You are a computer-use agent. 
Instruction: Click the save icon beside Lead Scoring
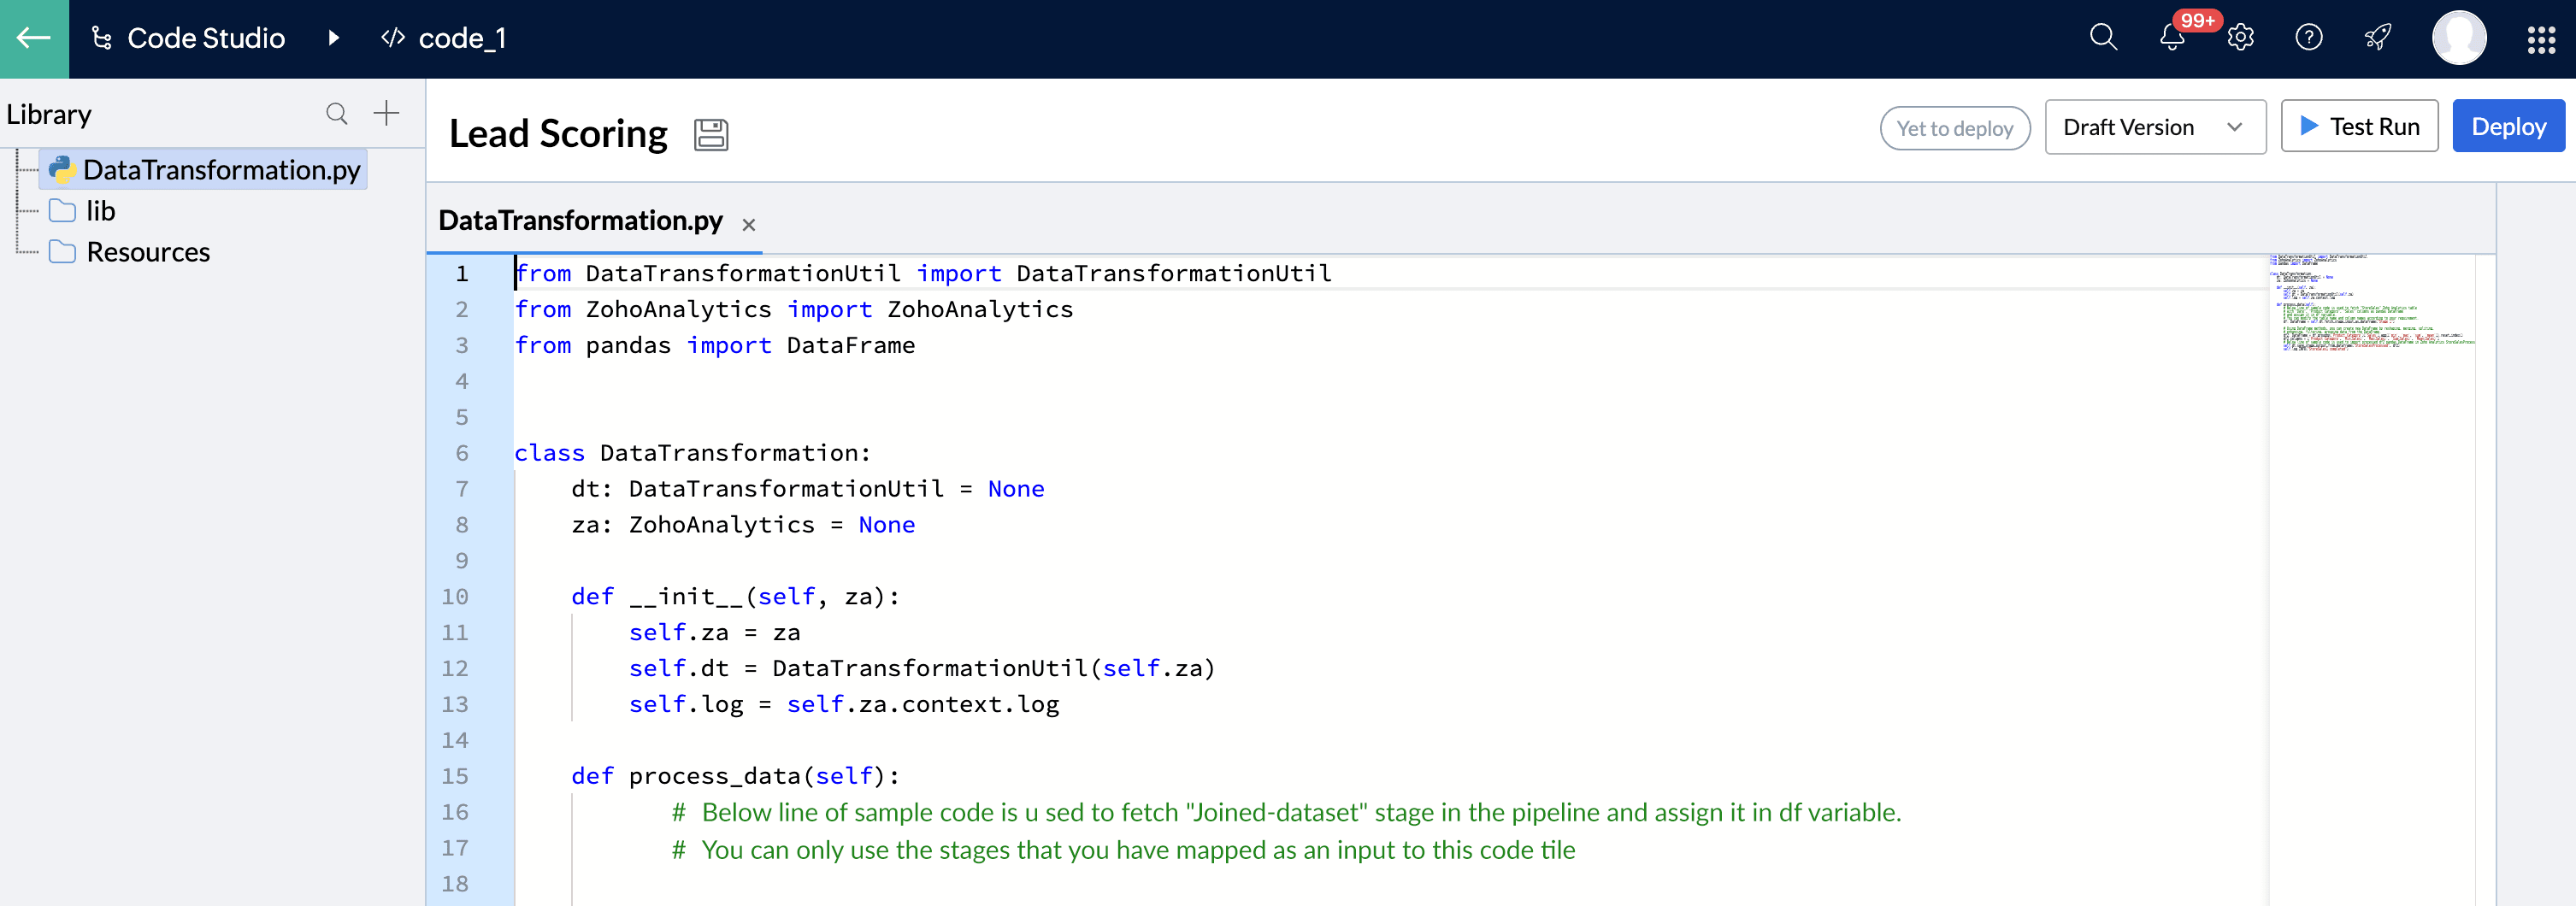[x=710, y=134]
